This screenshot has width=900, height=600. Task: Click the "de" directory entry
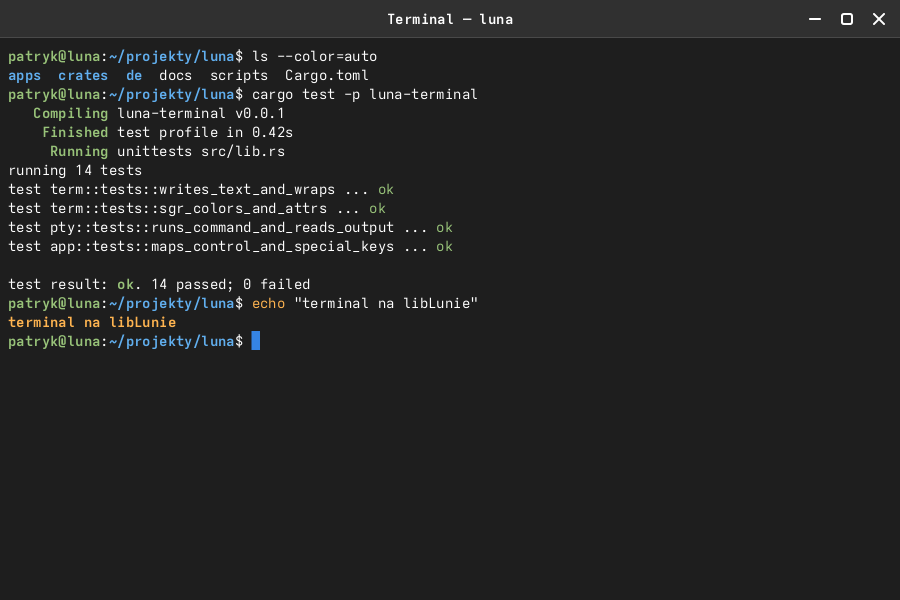pos(134,76)
